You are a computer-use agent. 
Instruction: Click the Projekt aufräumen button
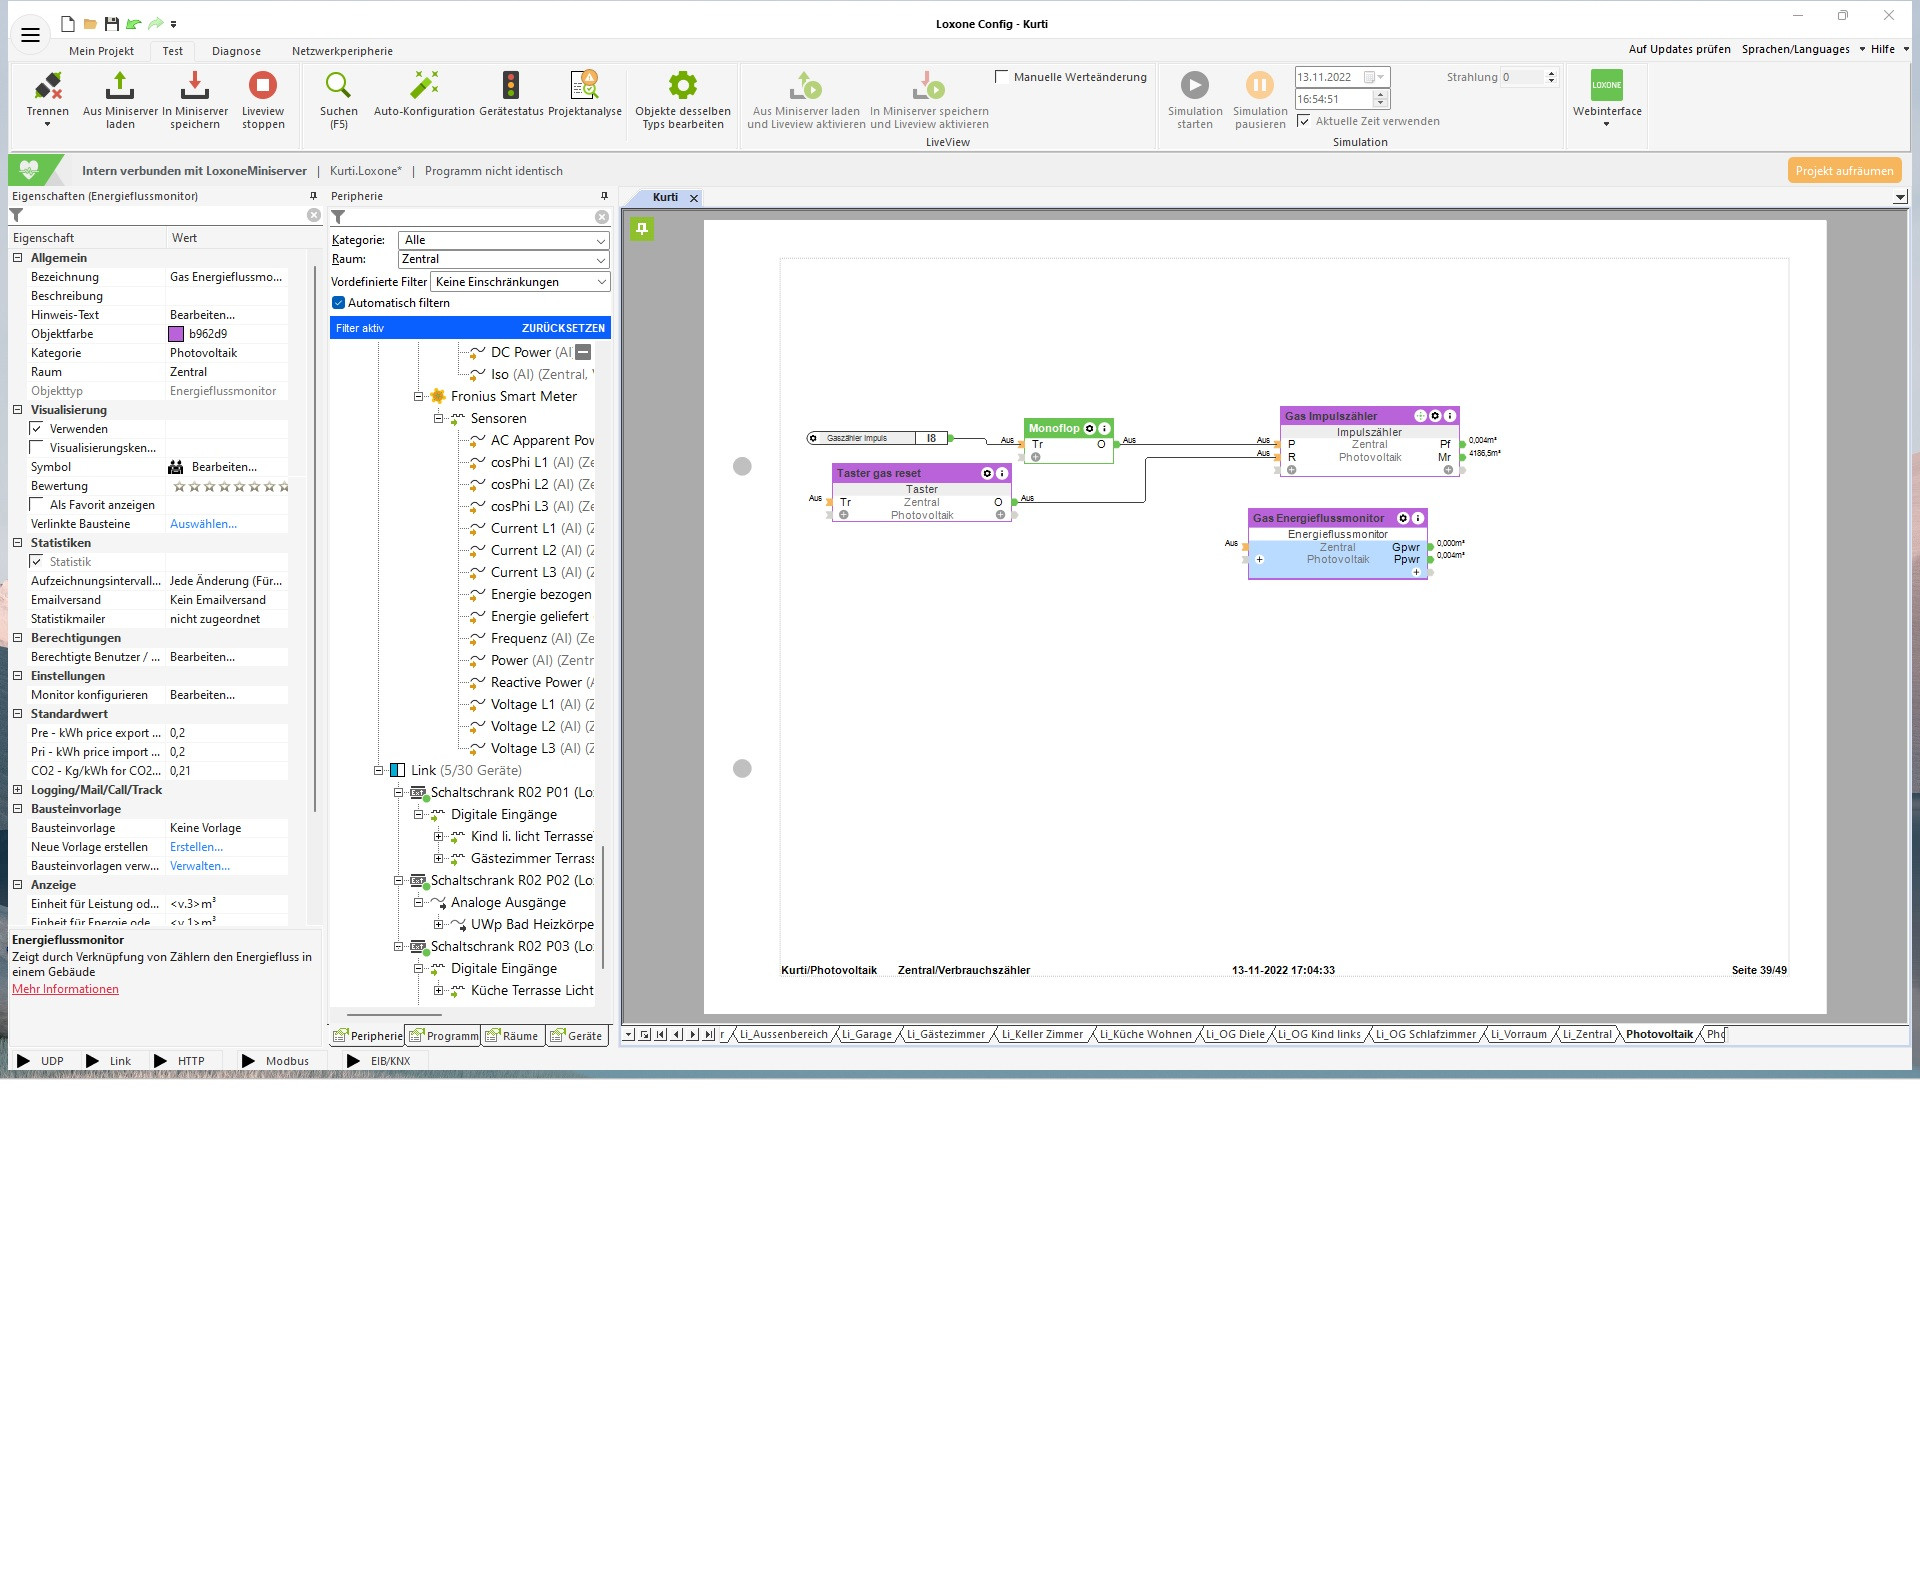coord(1843,171)
